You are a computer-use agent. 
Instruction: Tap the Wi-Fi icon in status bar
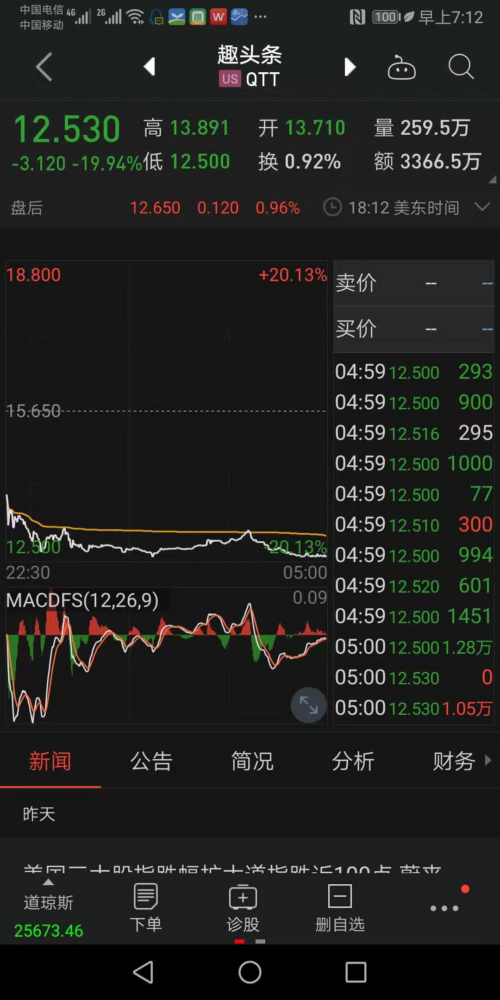click(135, 17)
